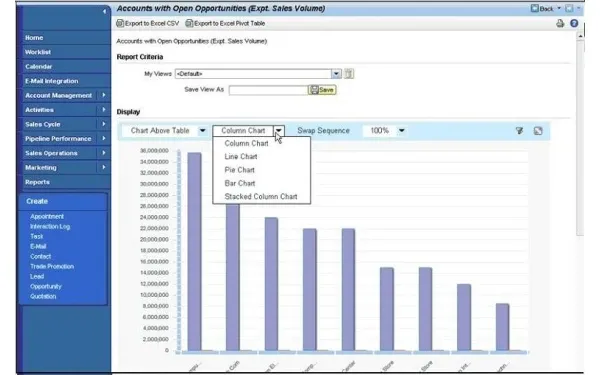Open the Back history dropdown arrow
Screen dimensions: 600x375
tap(559, 8)
